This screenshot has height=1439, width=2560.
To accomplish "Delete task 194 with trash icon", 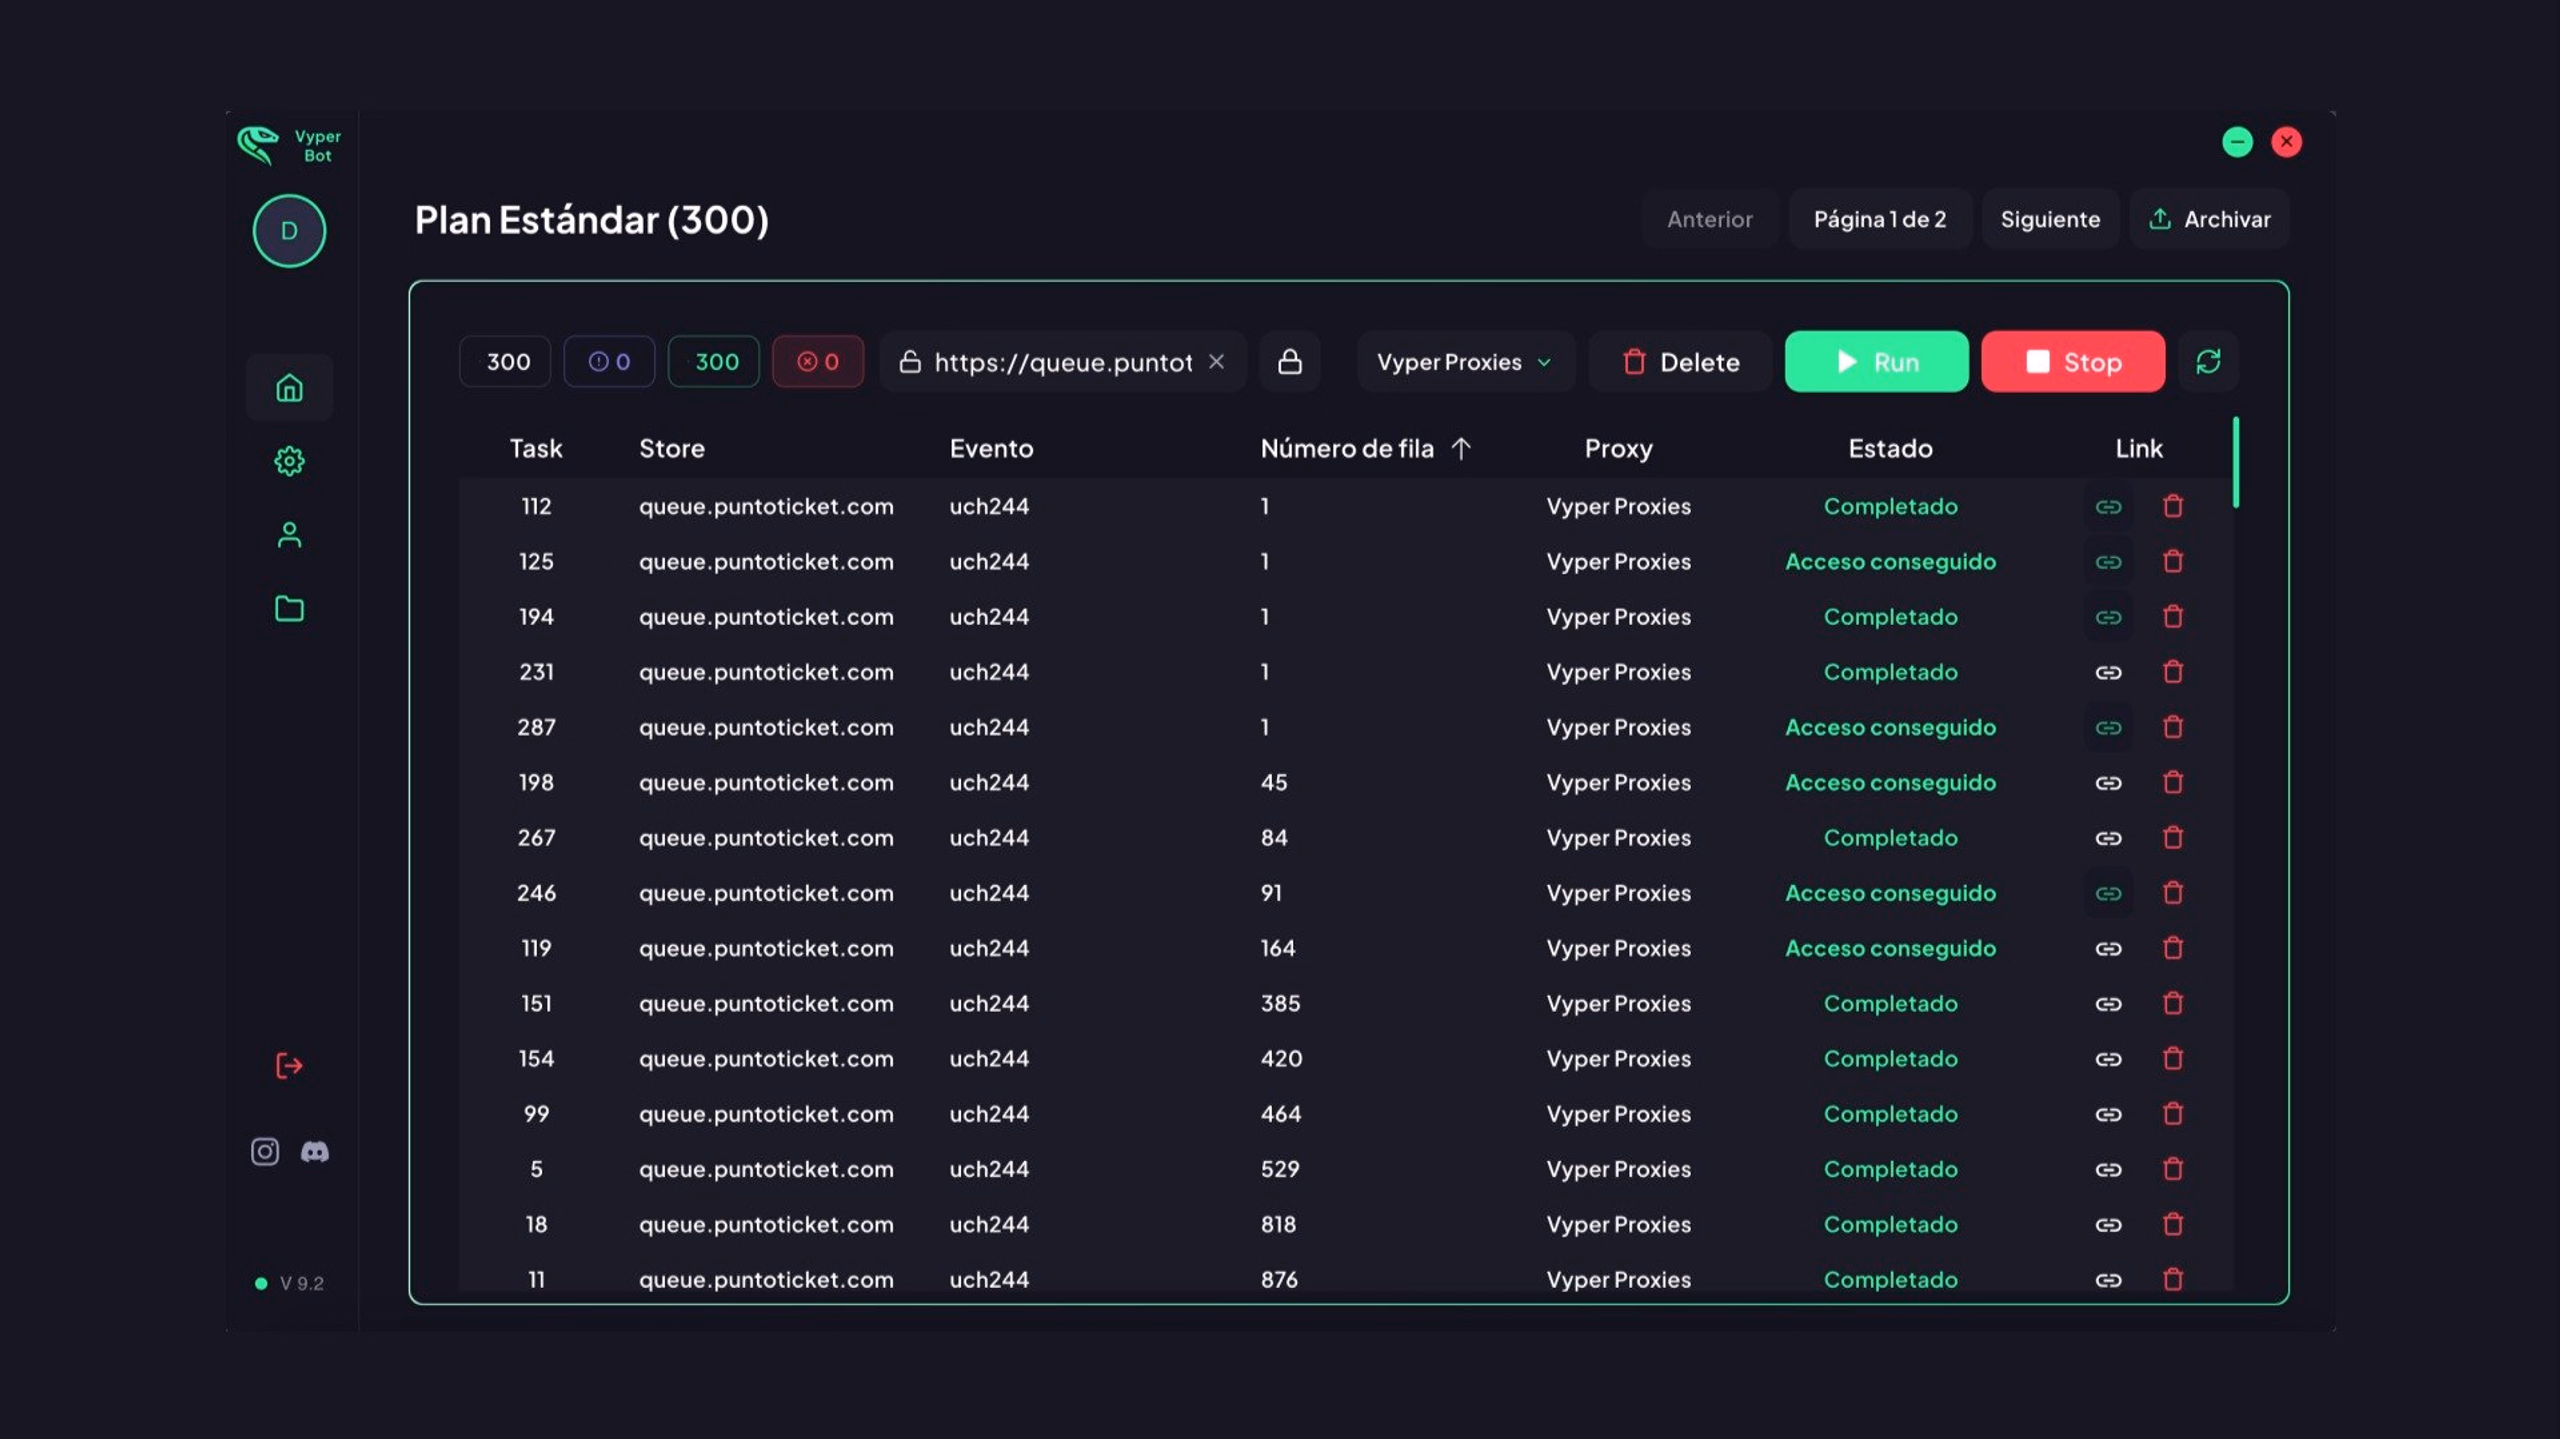I will (2173, 617).
